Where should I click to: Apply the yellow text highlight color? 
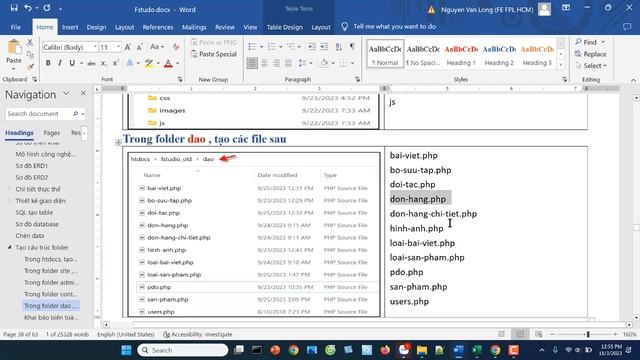point(149,63)
